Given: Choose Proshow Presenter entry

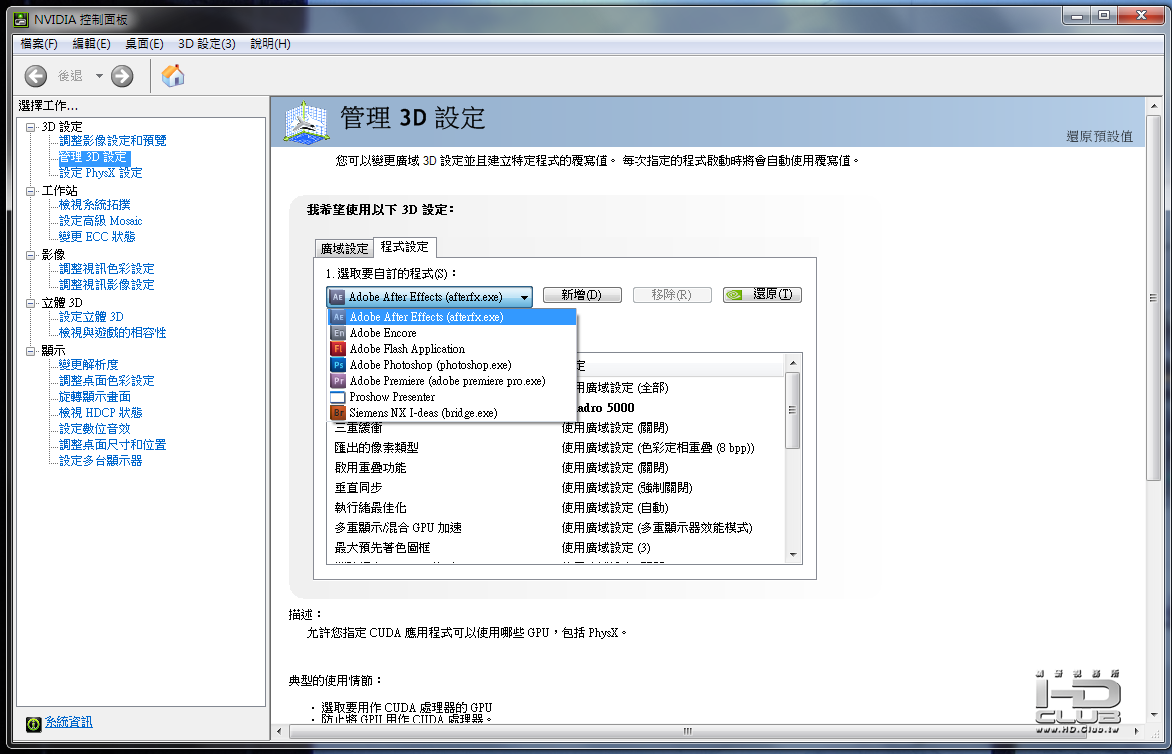Looking at the screenshot, I should 452,397.
